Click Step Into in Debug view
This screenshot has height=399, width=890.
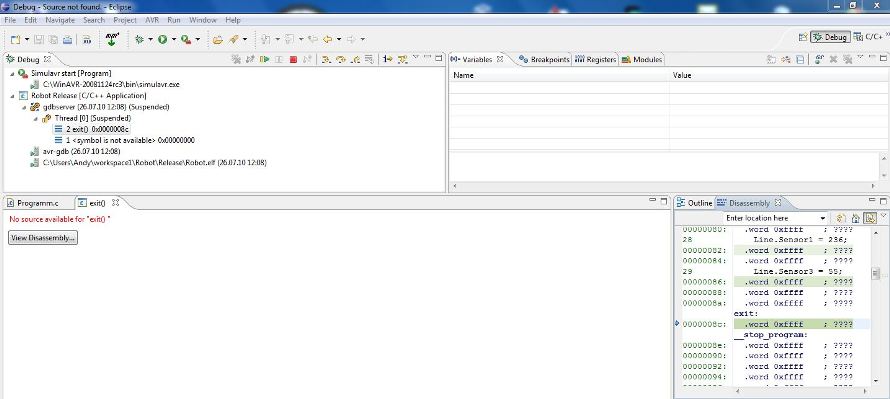(326, 59)
